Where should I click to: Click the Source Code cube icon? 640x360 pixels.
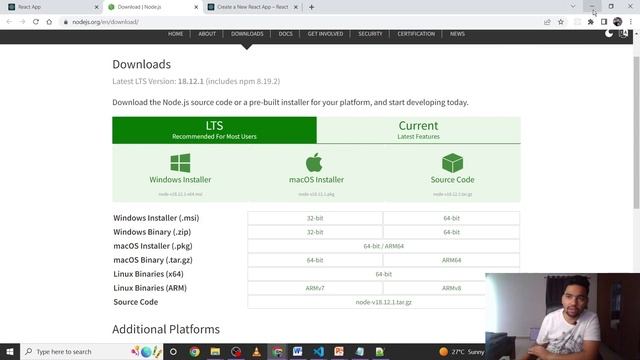point(452,162)
